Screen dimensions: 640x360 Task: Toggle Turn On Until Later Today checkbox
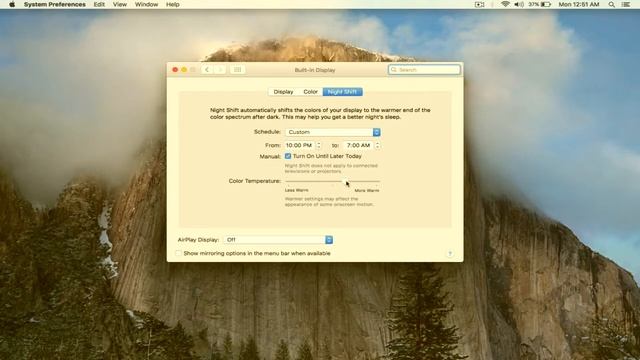[288, 156]
